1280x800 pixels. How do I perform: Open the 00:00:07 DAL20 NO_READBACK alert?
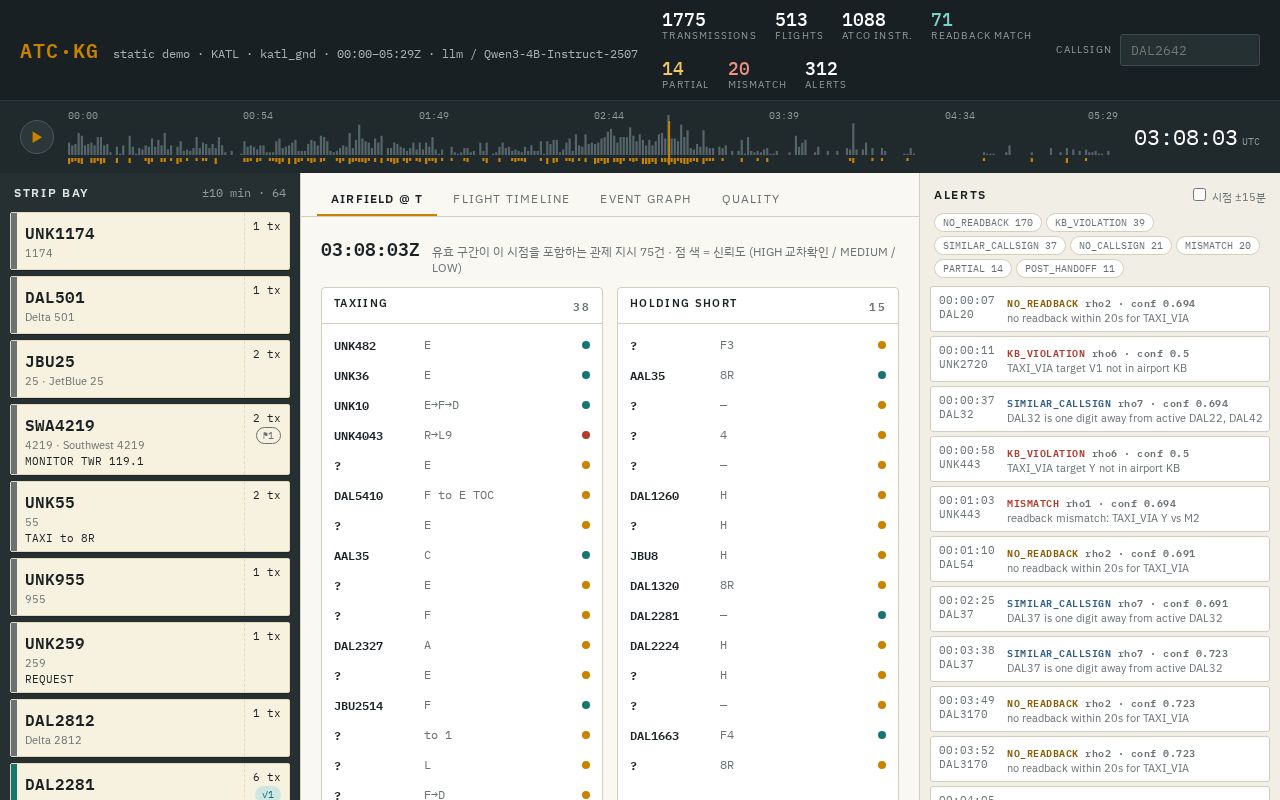1100,309
